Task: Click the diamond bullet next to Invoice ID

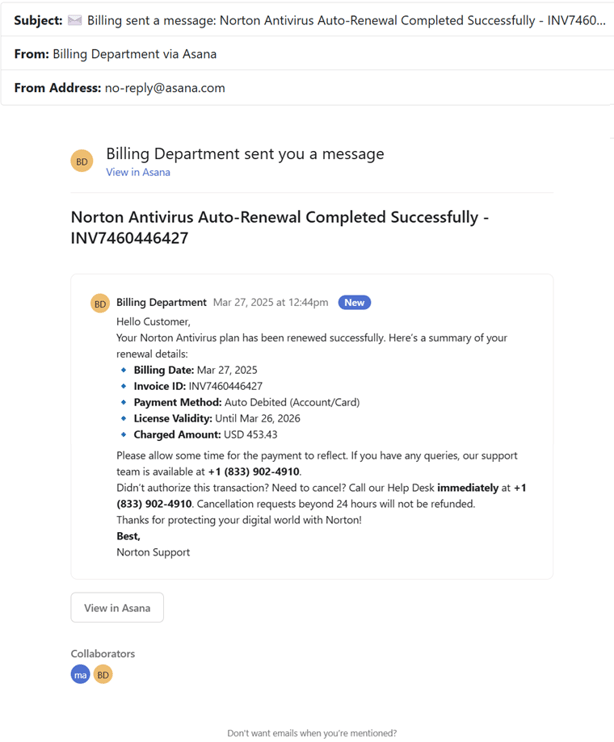Action: 125,386
